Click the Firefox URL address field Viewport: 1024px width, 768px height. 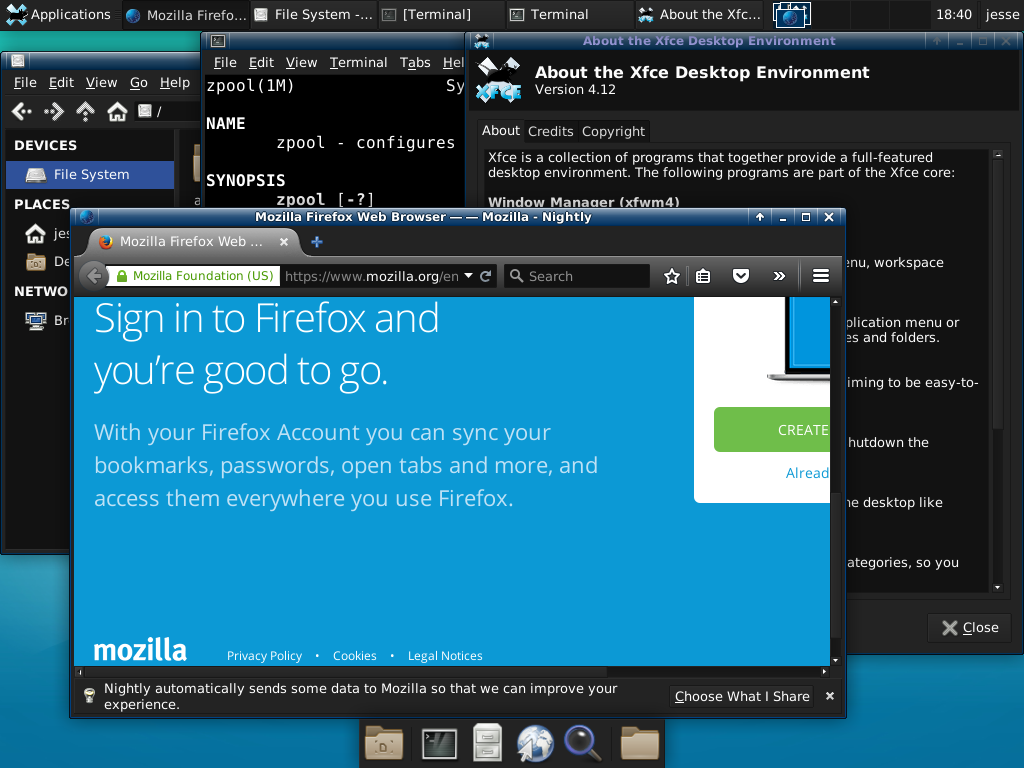[372, 276]
